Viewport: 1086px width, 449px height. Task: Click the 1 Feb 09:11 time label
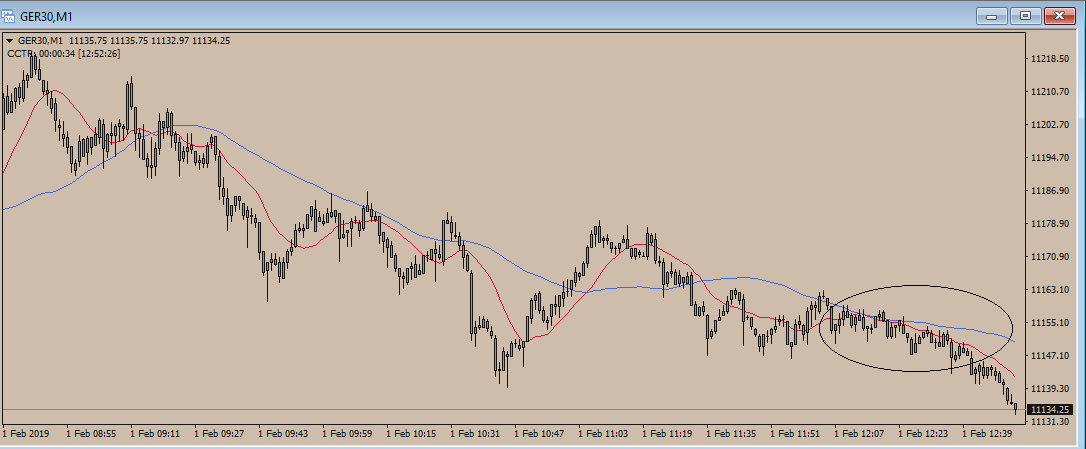tap(155, 434)
